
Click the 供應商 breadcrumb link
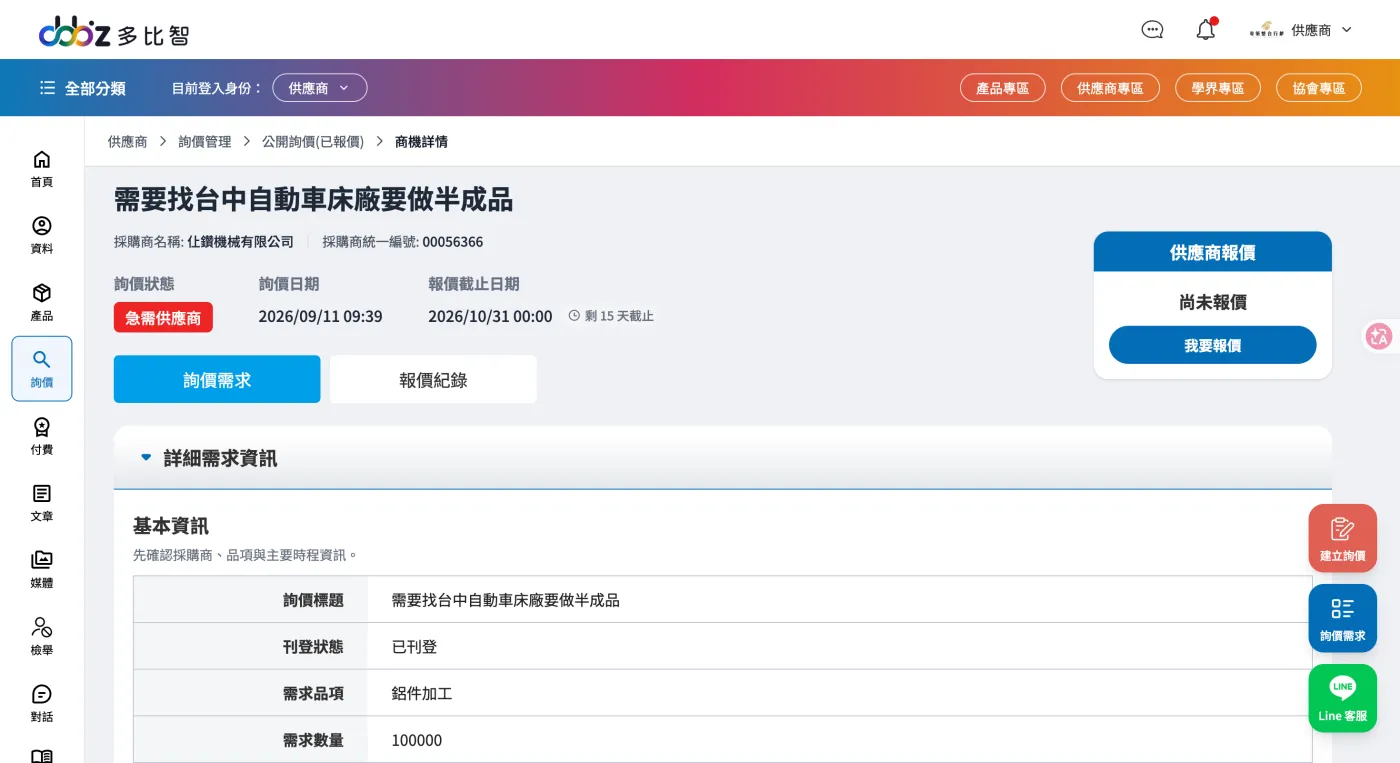[x=127, y=142]
